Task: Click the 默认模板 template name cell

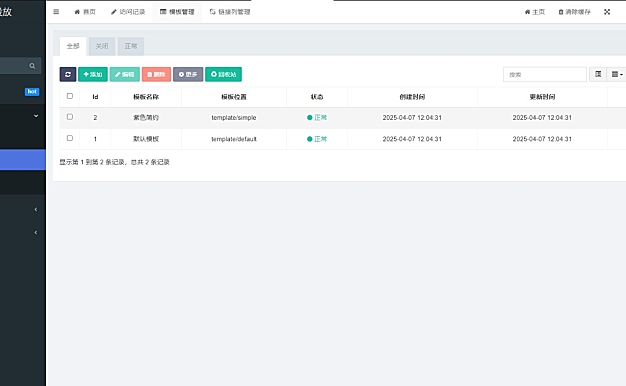Action: coord(146,139)
